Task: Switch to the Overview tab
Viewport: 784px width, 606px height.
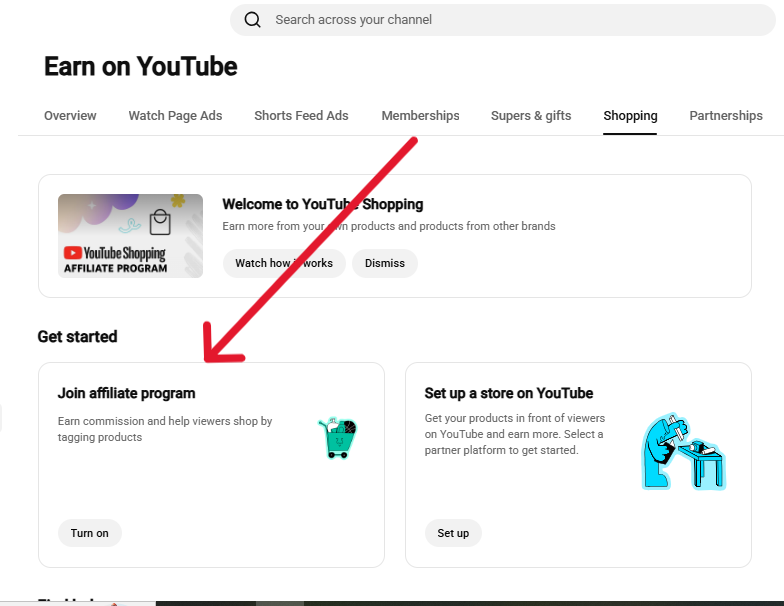Action: pos(70,116)
